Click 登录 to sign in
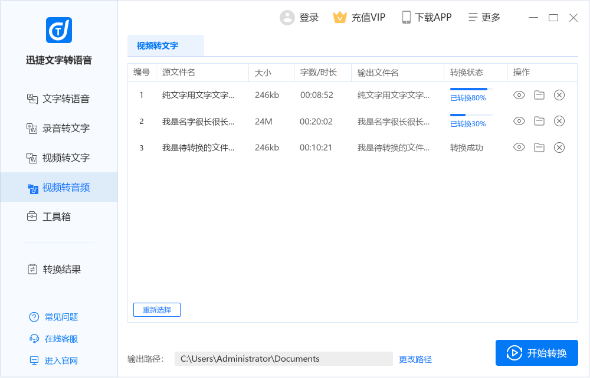 pos(300,17)
